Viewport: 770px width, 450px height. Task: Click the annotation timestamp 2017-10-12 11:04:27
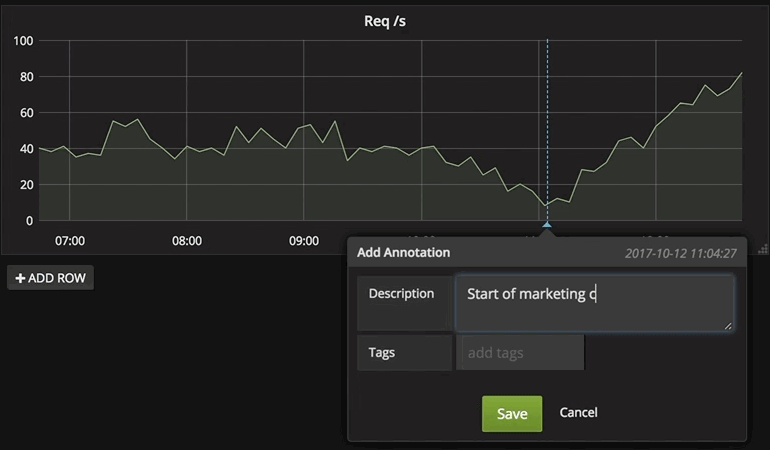pyautogui.click(x=680, y=254)
